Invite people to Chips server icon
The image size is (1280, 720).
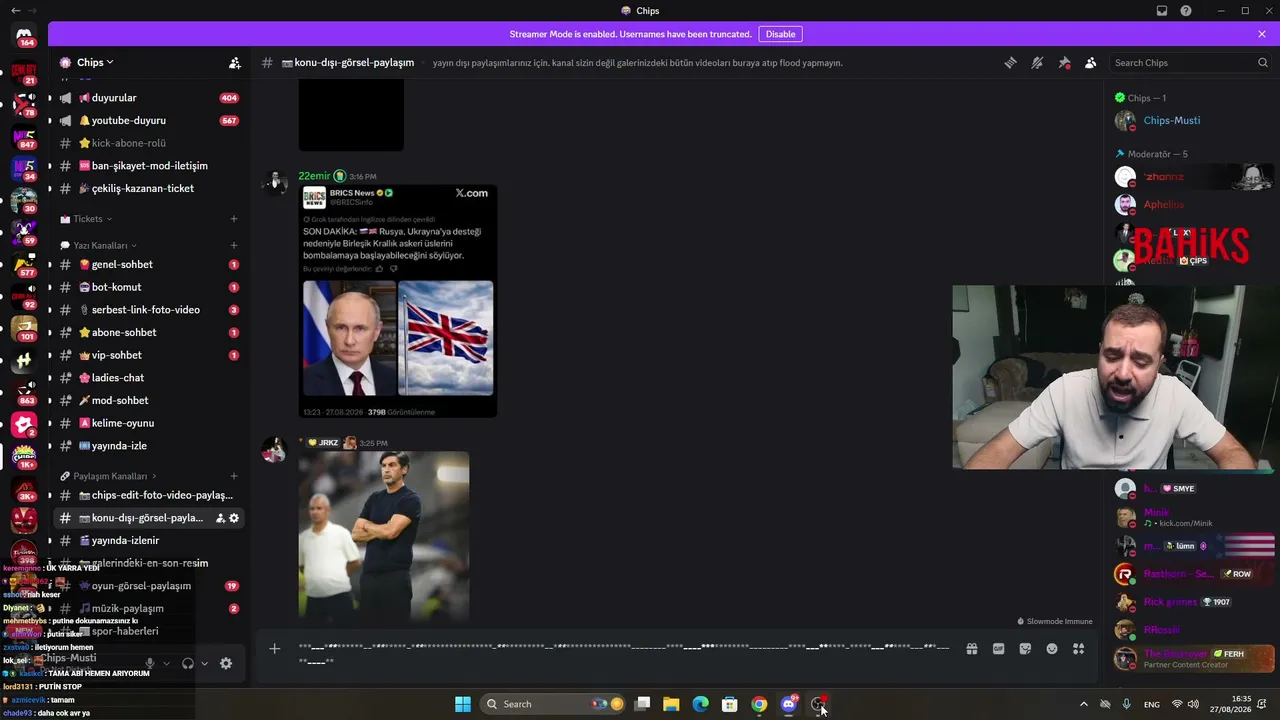coord(234,63)
